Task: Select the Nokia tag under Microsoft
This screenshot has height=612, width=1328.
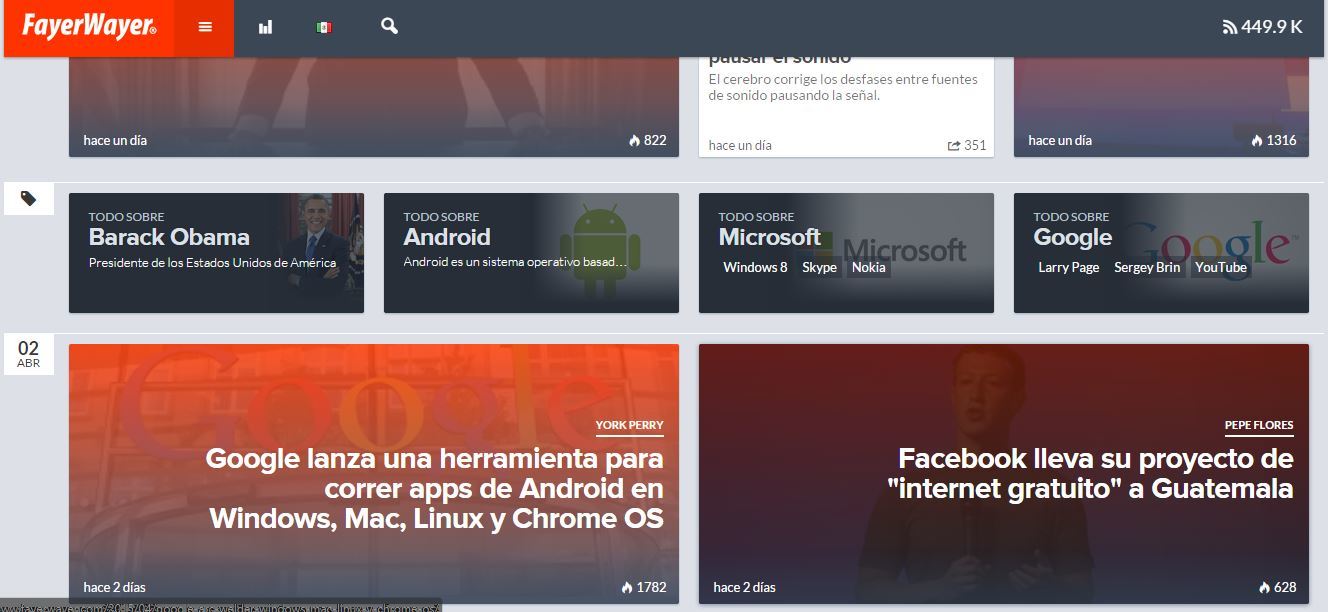Action: (868, 267)
